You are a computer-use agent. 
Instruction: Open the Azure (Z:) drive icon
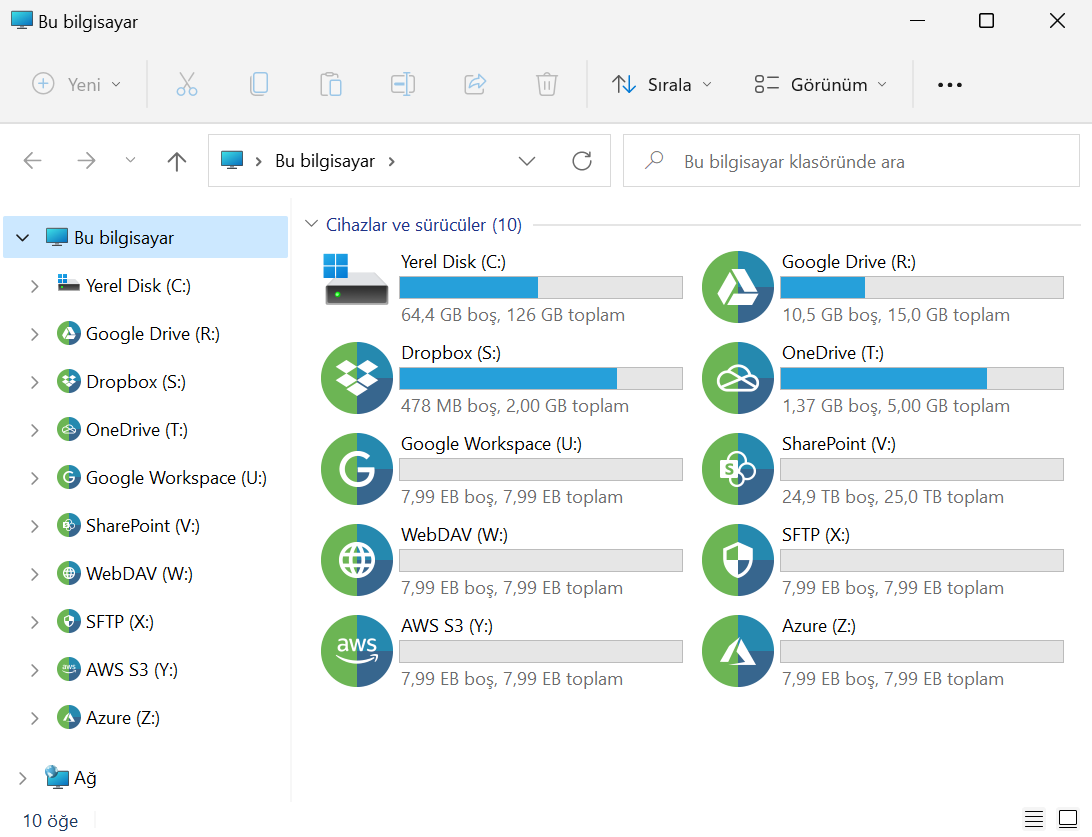(x=738, y=651)
